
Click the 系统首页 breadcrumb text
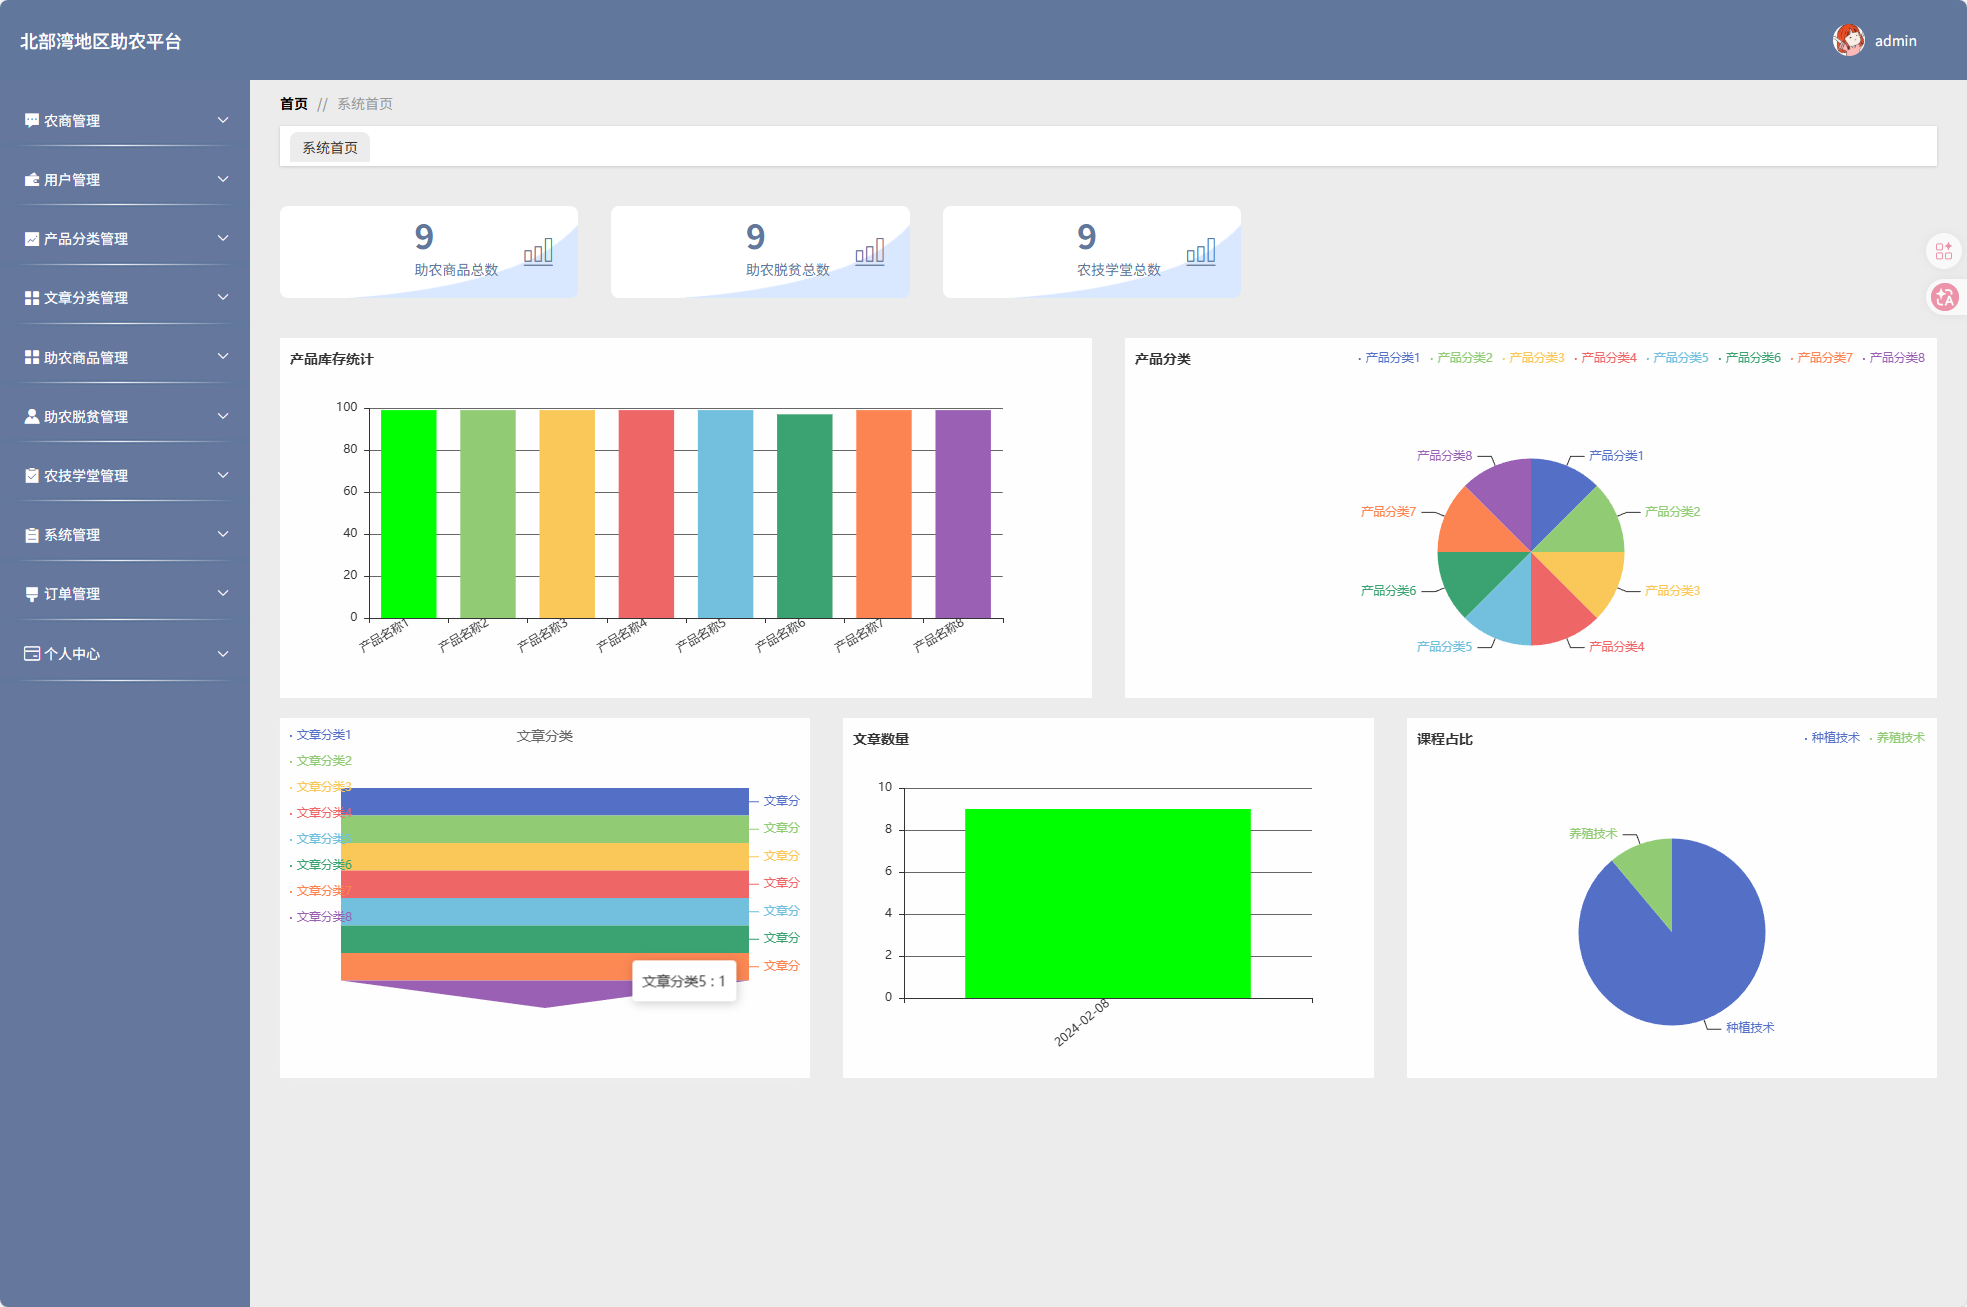click(x=365, y=104)
